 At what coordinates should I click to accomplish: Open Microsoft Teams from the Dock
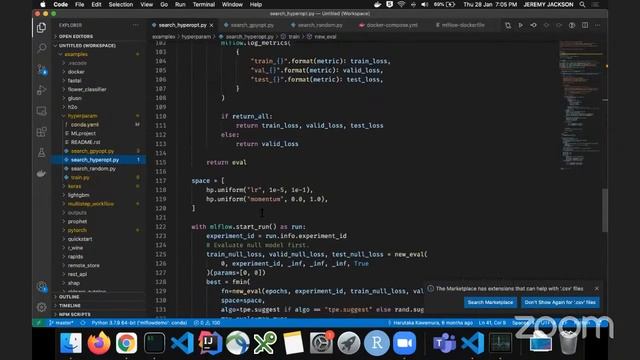(x=444, y=342)
